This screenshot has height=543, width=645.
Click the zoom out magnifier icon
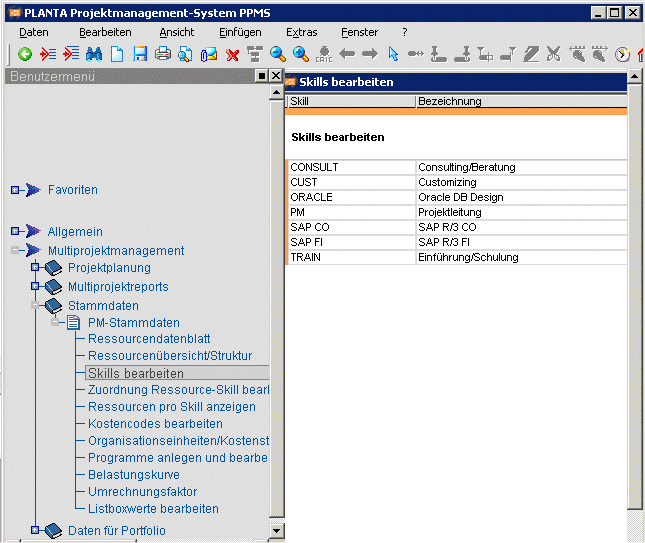click(278, 54)
